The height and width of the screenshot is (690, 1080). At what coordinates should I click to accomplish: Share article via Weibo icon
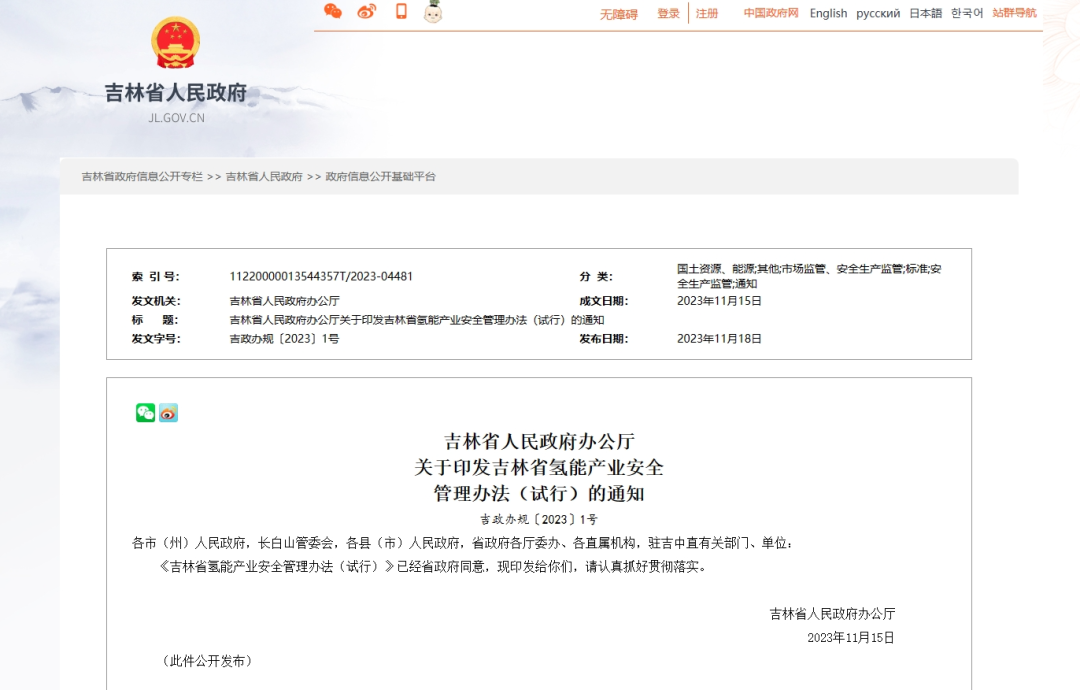coord(168,413)
